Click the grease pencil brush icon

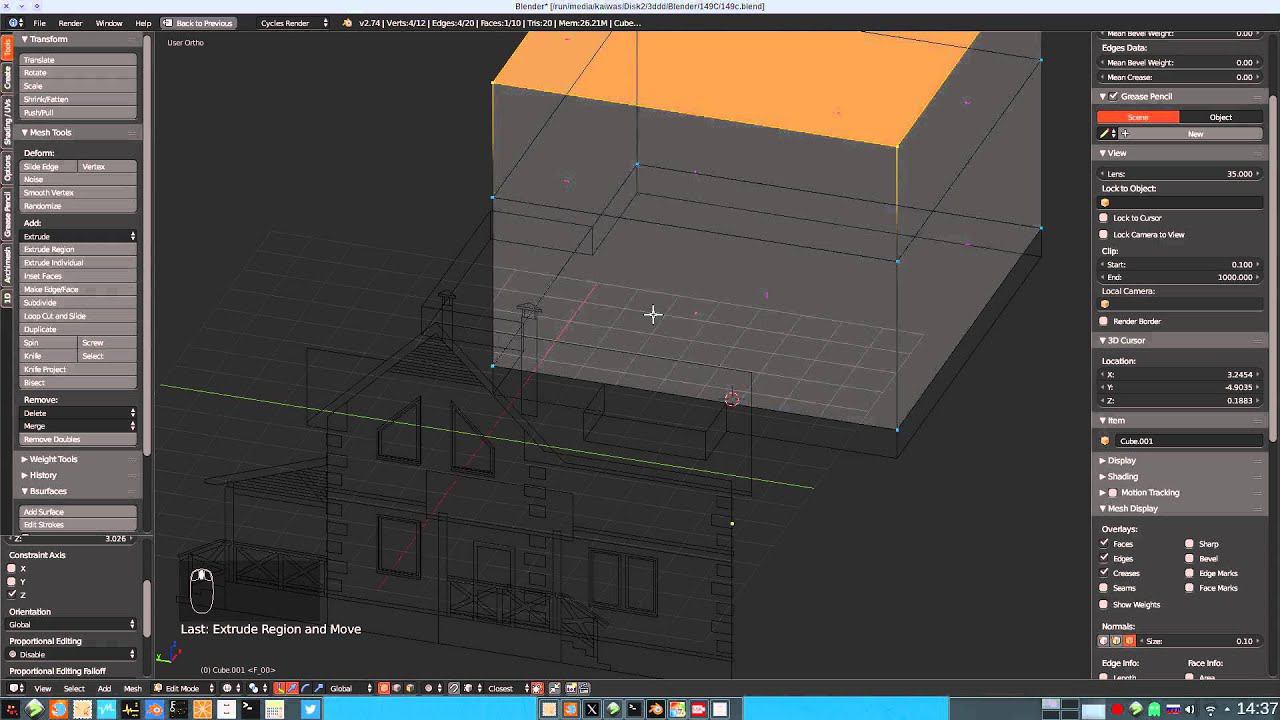[1105, 133]
